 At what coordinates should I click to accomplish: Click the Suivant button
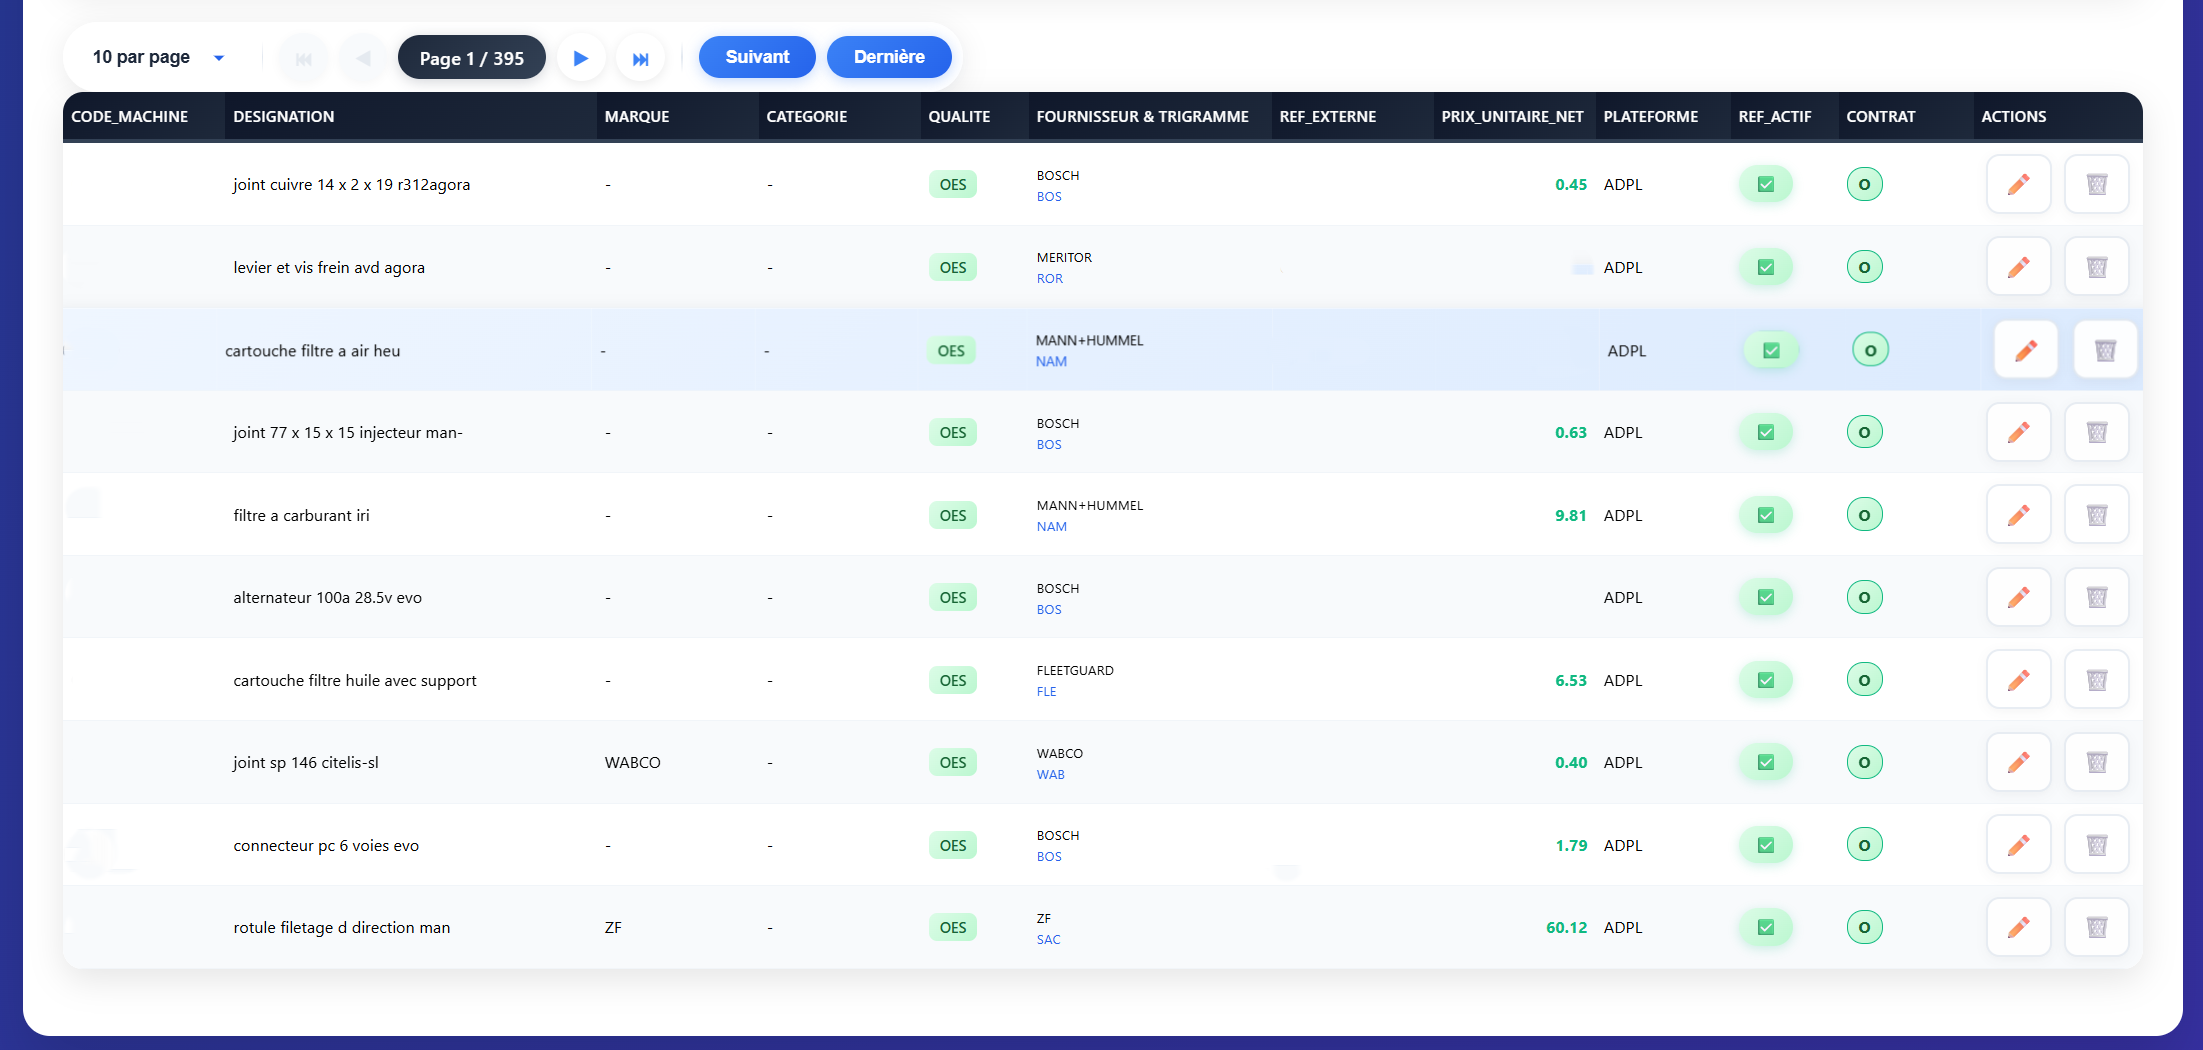757,57
